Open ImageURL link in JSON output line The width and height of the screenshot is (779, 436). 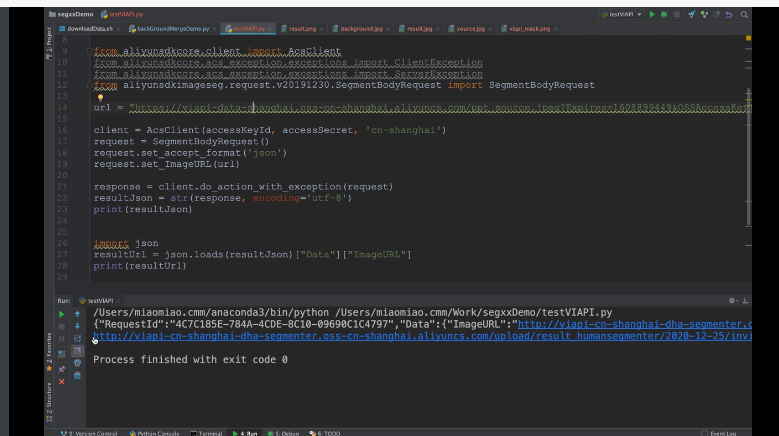(x=634, y=324)
